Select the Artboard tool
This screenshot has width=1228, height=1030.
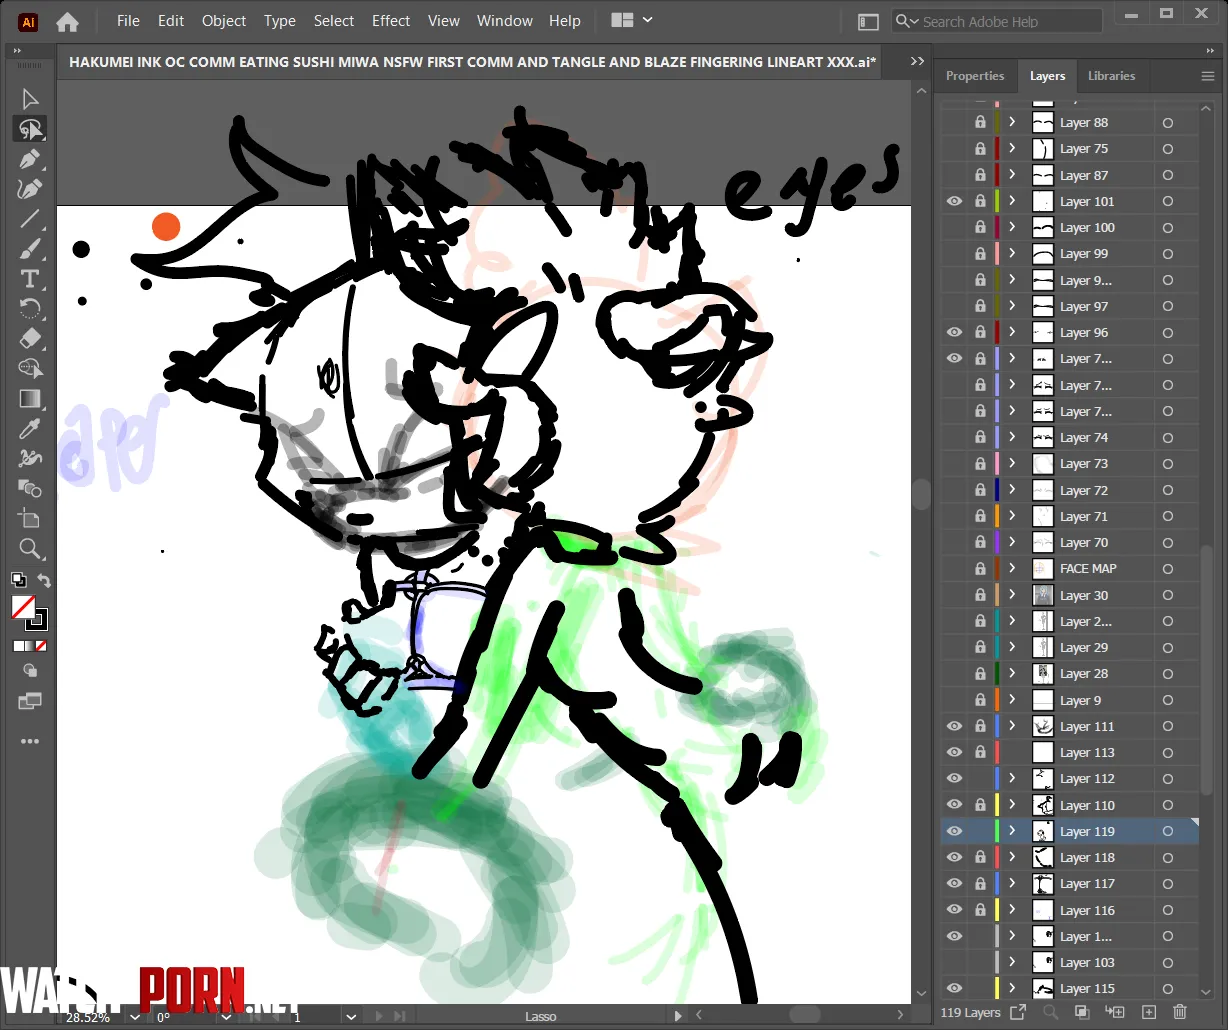click(x=30, y=518)
